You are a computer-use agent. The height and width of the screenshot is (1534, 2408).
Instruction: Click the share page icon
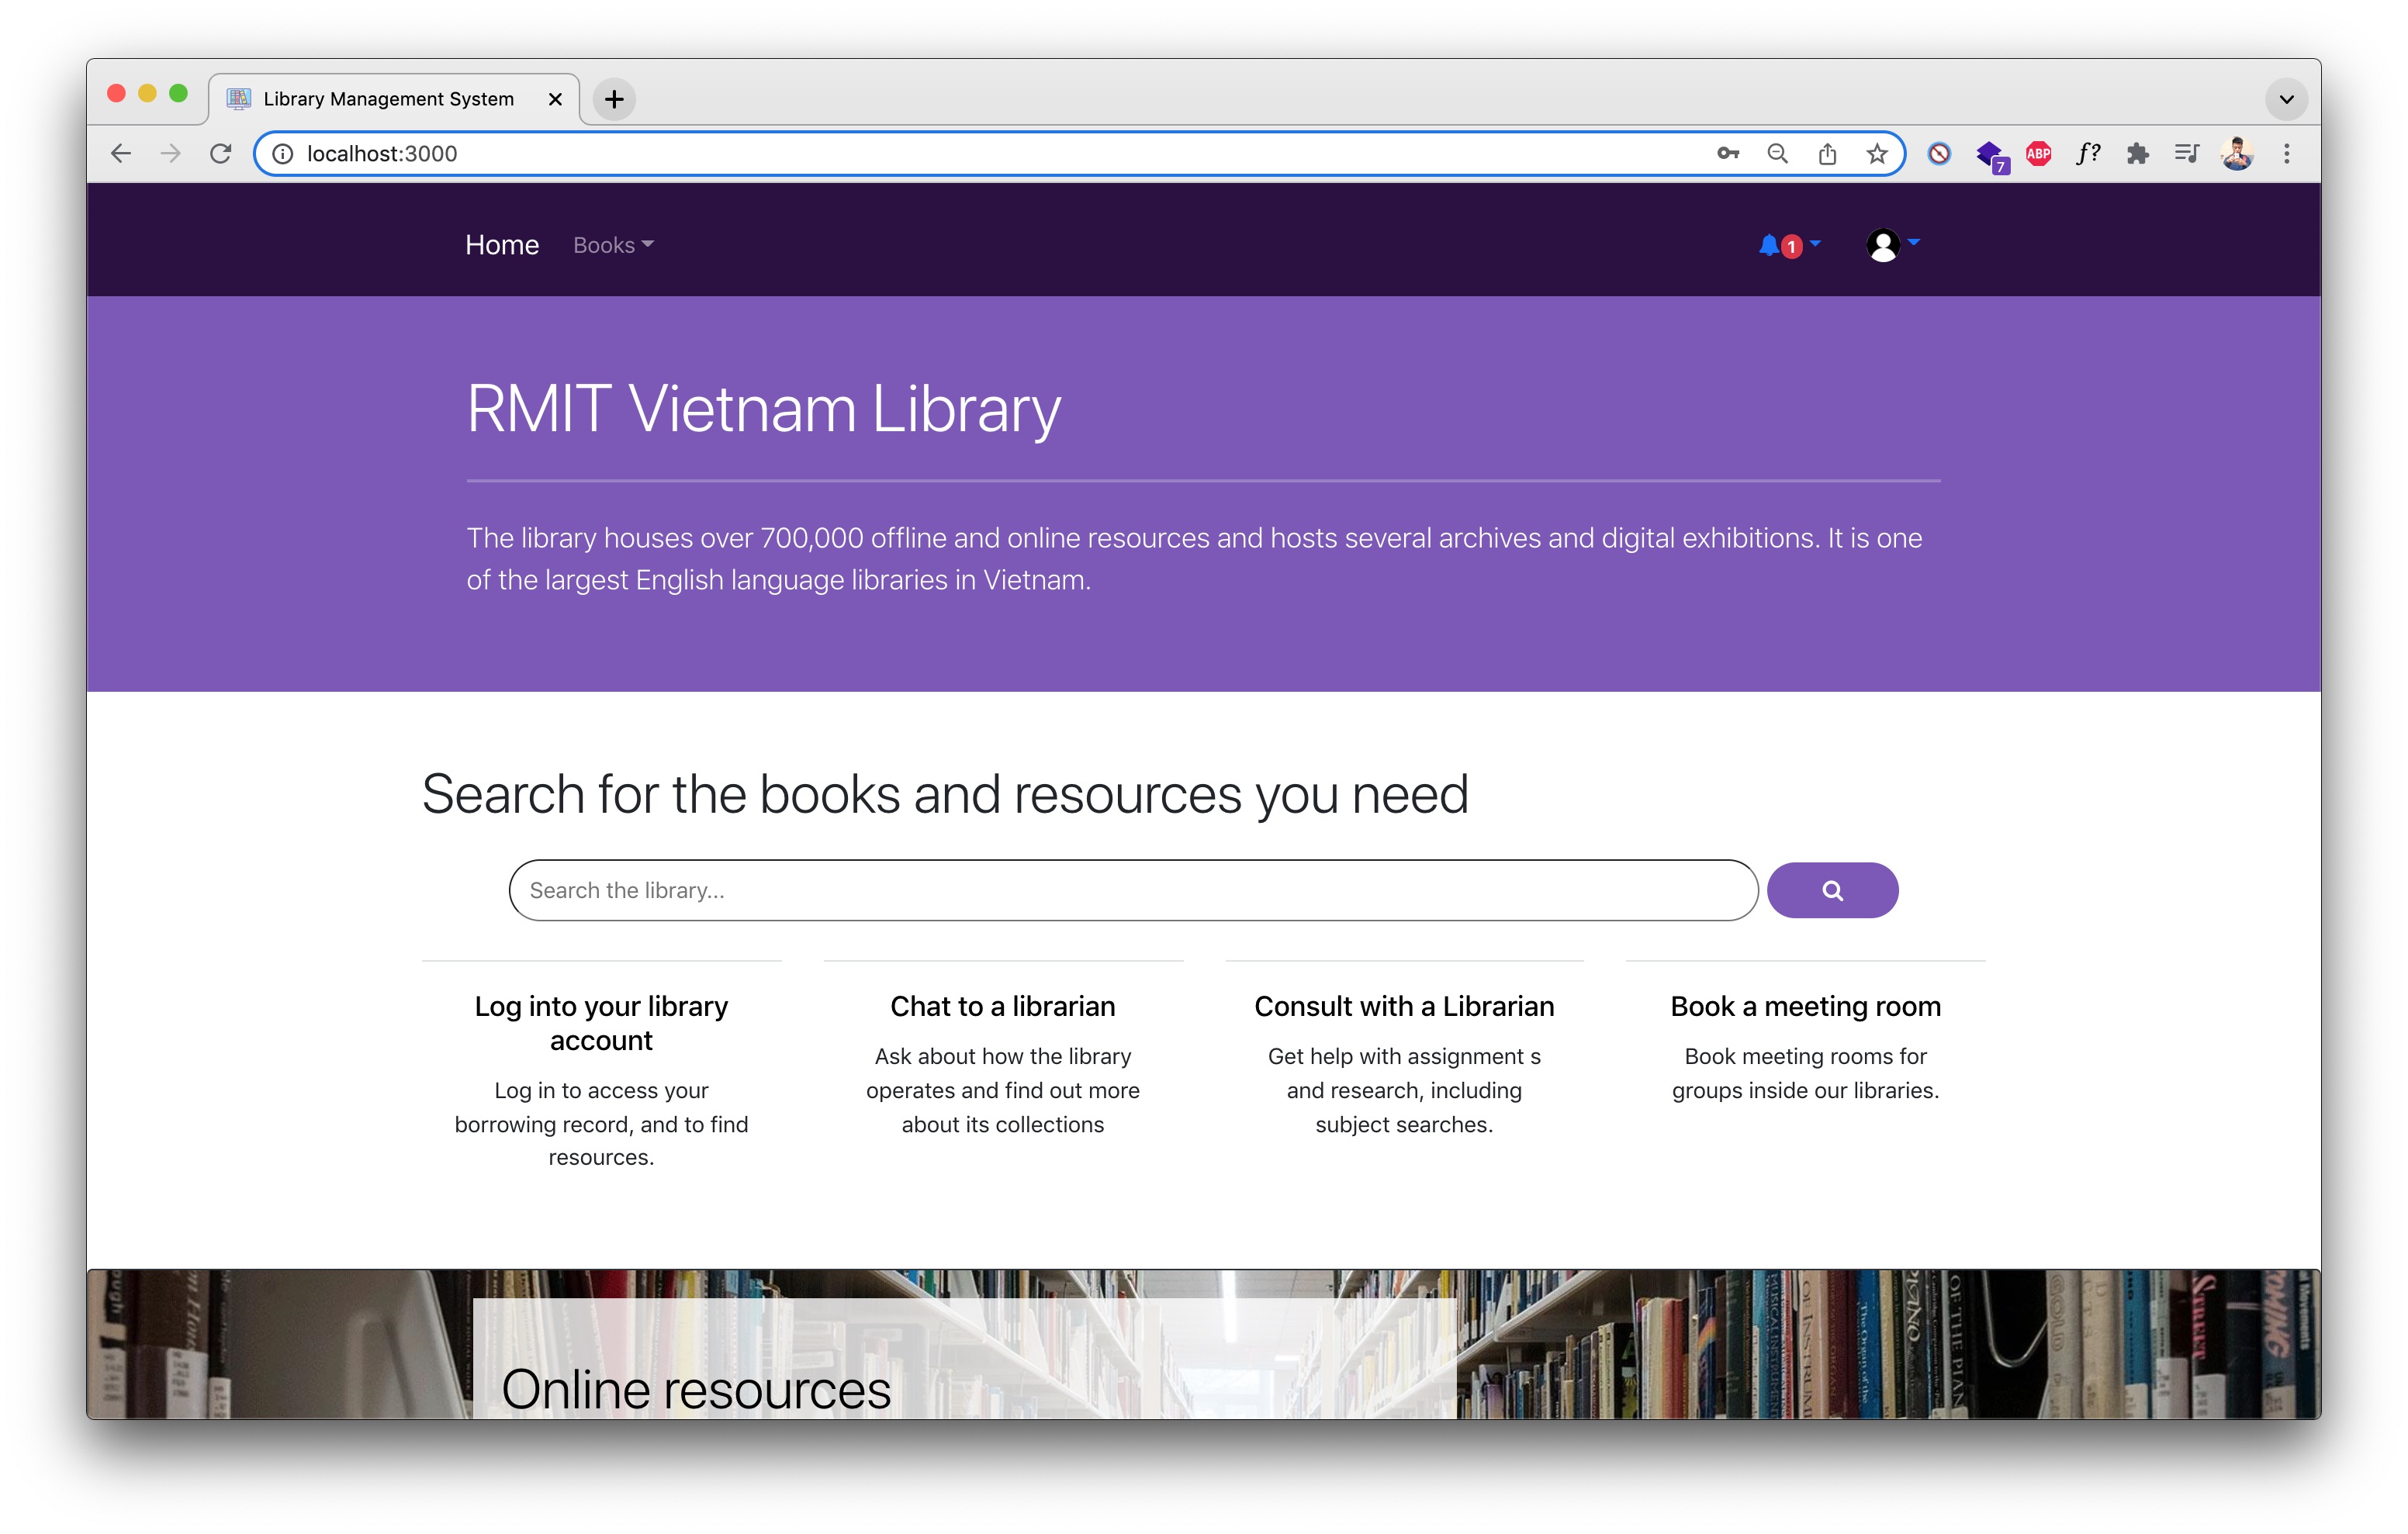[1827, 153]
